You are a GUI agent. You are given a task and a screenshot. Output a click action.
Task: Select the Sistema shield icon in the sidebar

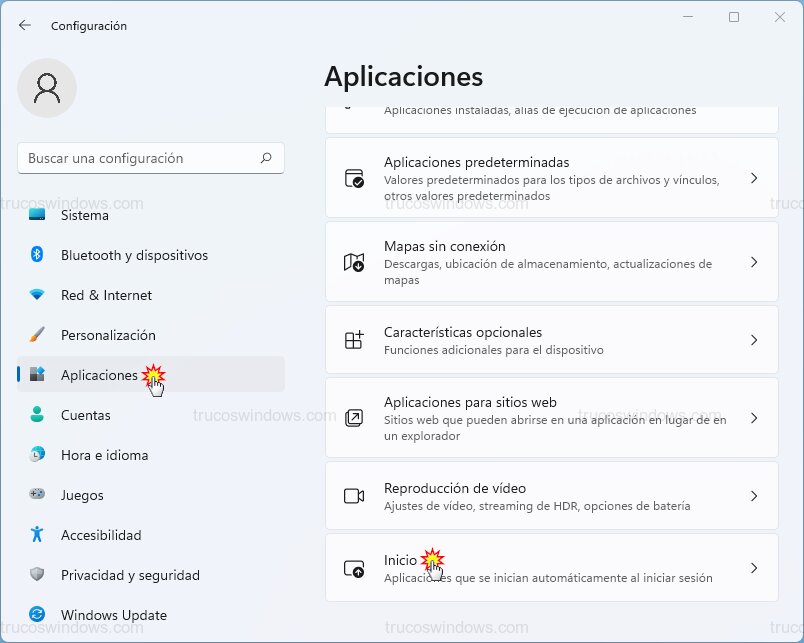point(34,215)
